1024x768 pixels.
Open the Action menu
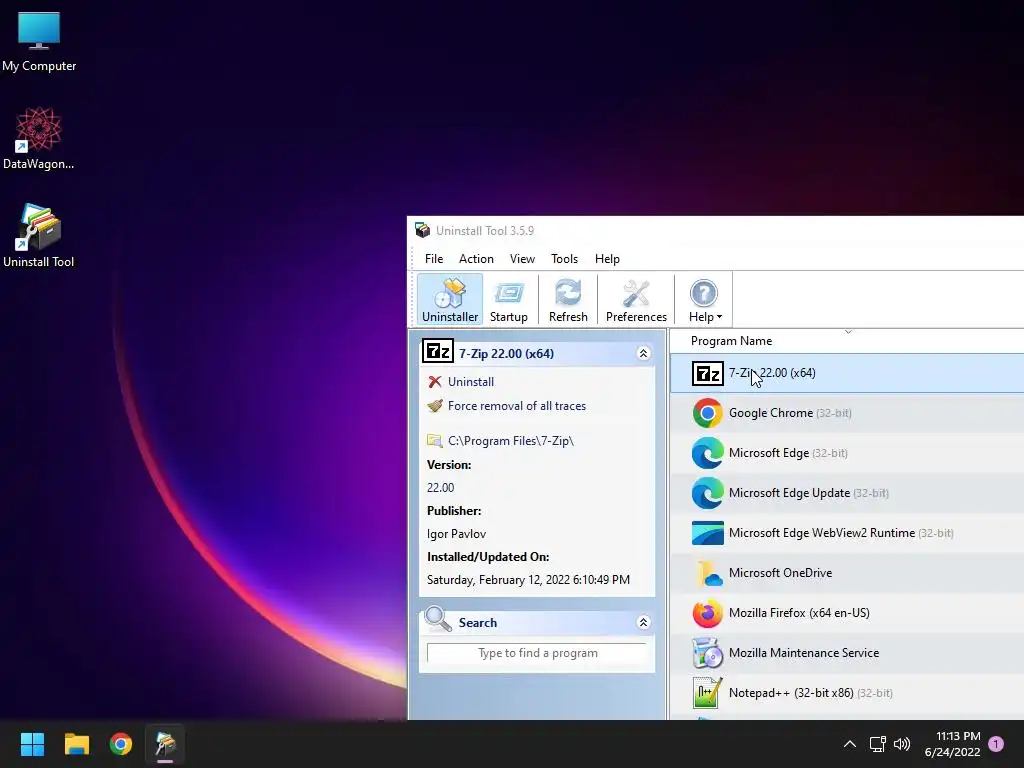coord(476,259)
